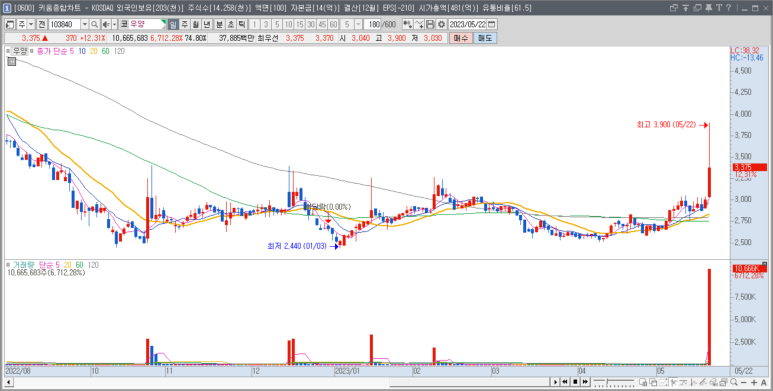Viewport: 773px width, 391px height.
Task: Switch to the tick (틱) period toggle
Action: (242, 24)
